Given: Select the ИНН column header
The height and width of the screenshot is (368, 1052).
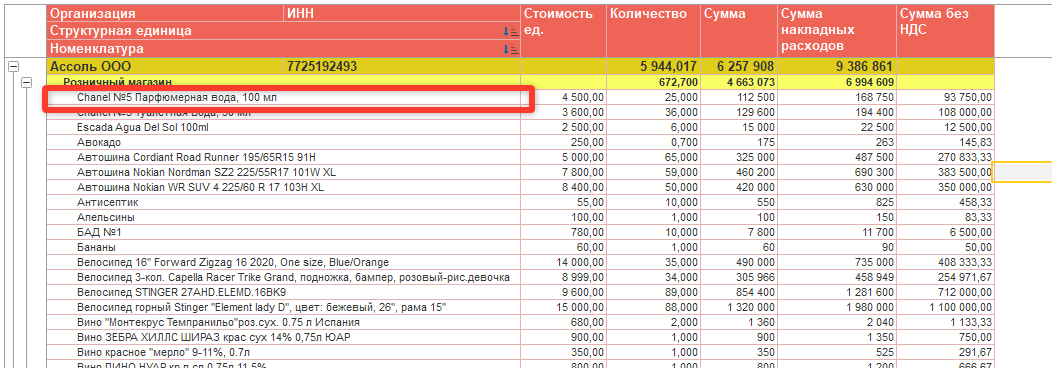Looking at the screenshot, I should (x=402, y=13).
